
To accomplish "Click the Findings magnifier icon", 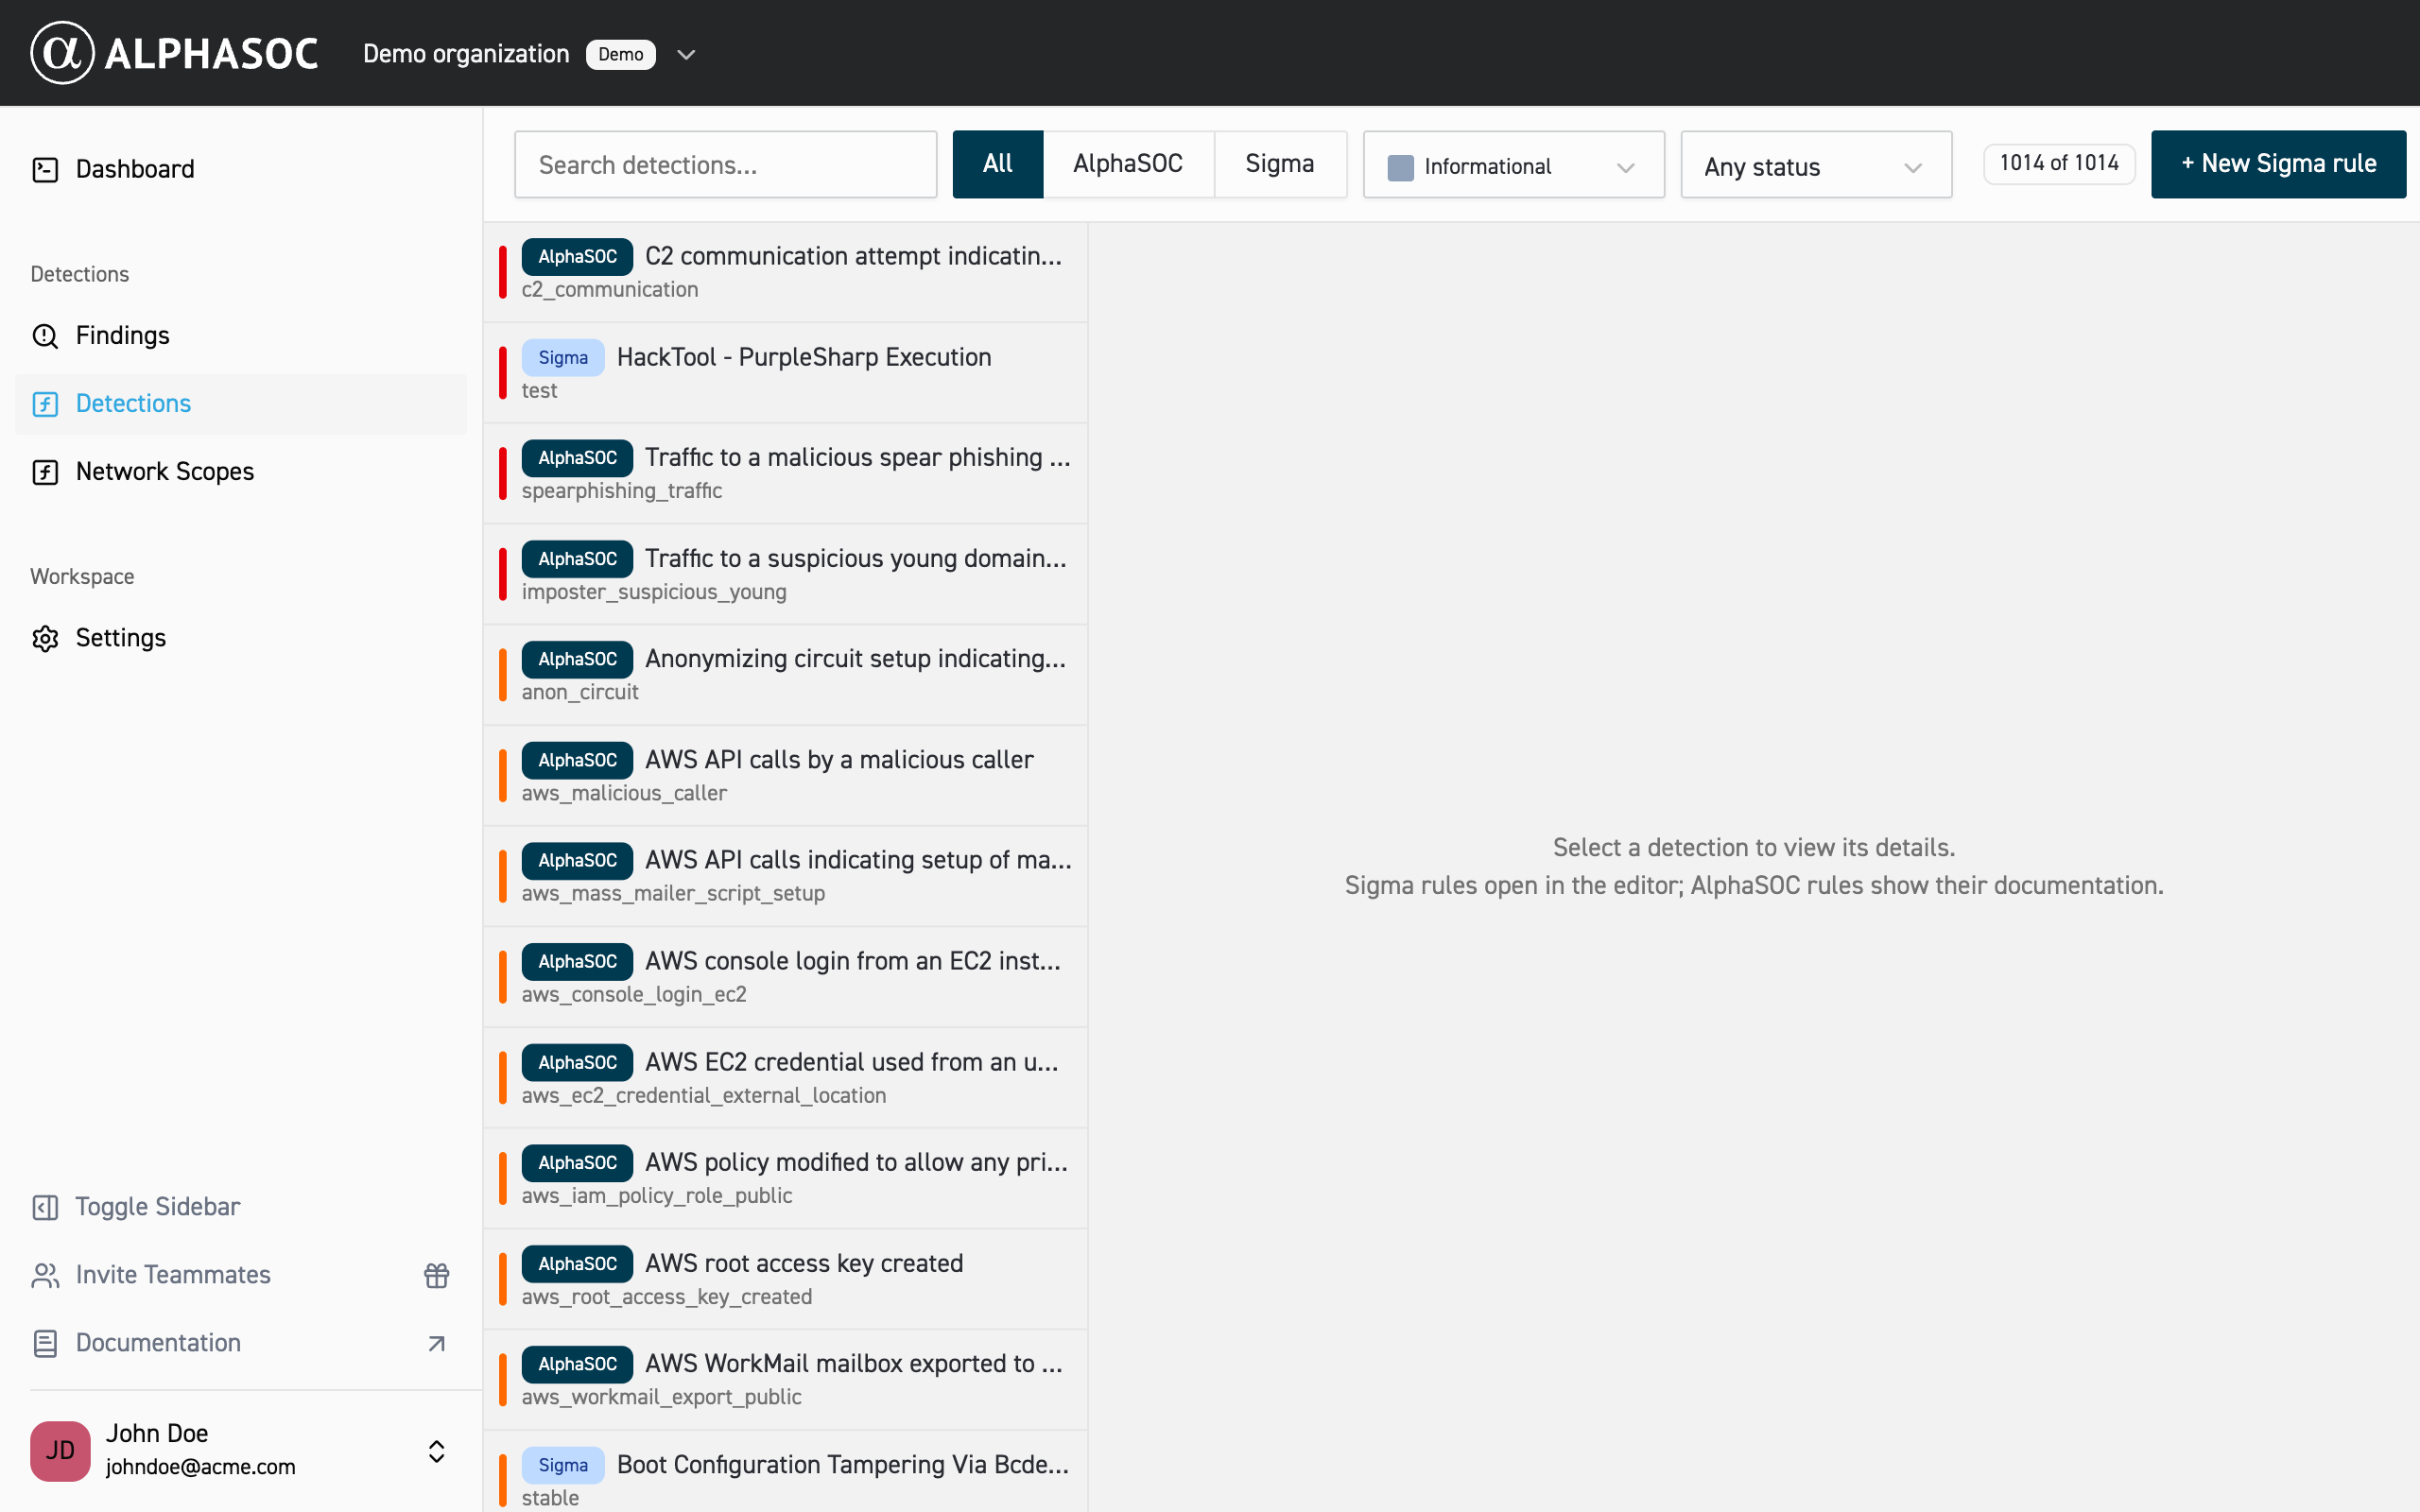I will point(45,336).
